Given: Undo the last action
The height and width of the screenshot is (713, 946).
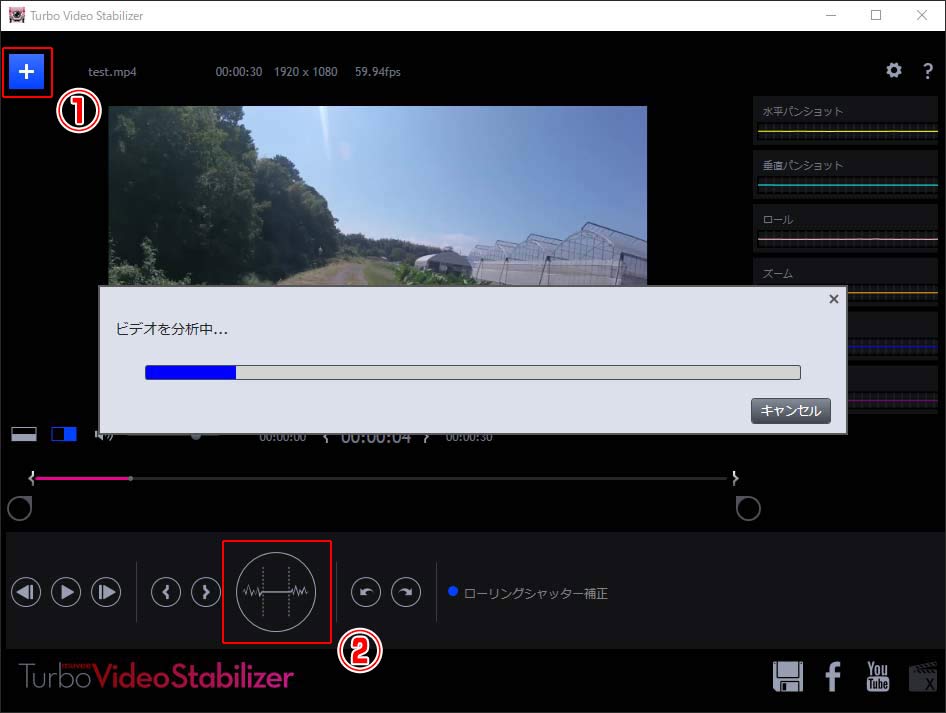Looking at the screenshot, I should coord(366,592).
